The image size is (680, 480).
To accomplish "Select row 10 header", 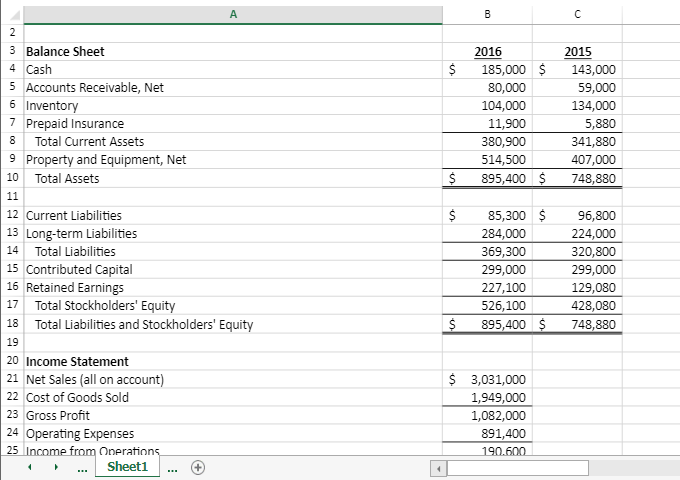I will [12, 178].
